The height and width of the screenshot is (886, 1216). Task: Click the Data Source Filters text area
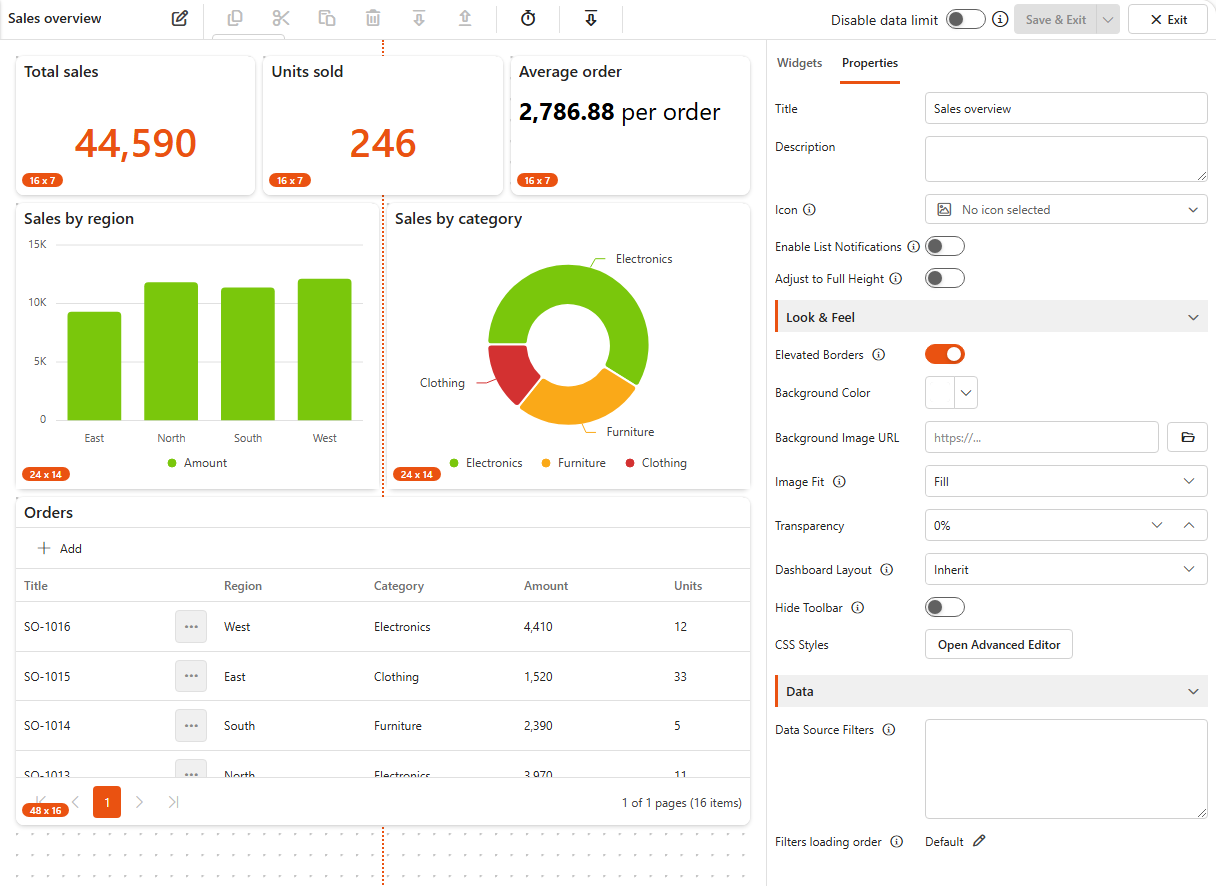click(x=1066, y=769)
